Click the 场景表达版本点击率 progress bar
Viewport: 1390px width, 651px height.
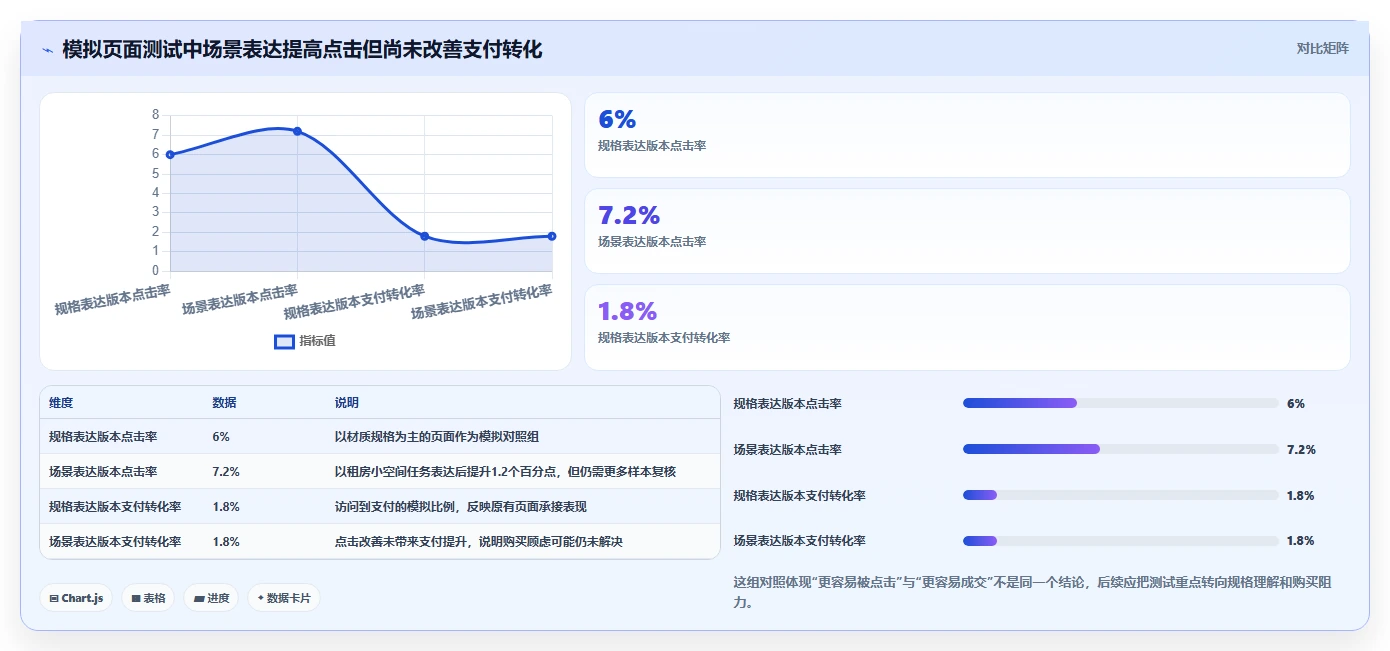1120,449
